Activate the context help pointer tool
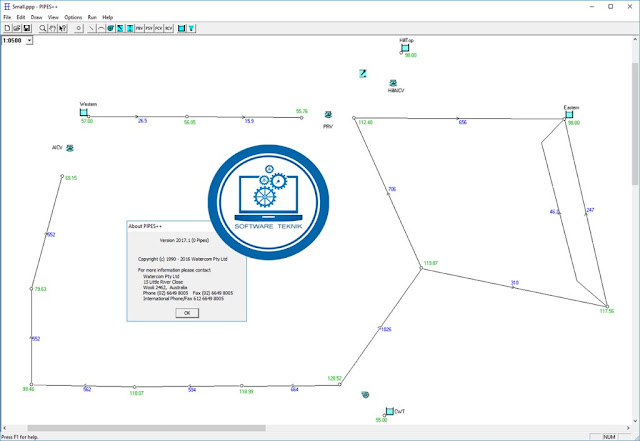The width and height of the screenshot is (640, 441). click(62, 28)
